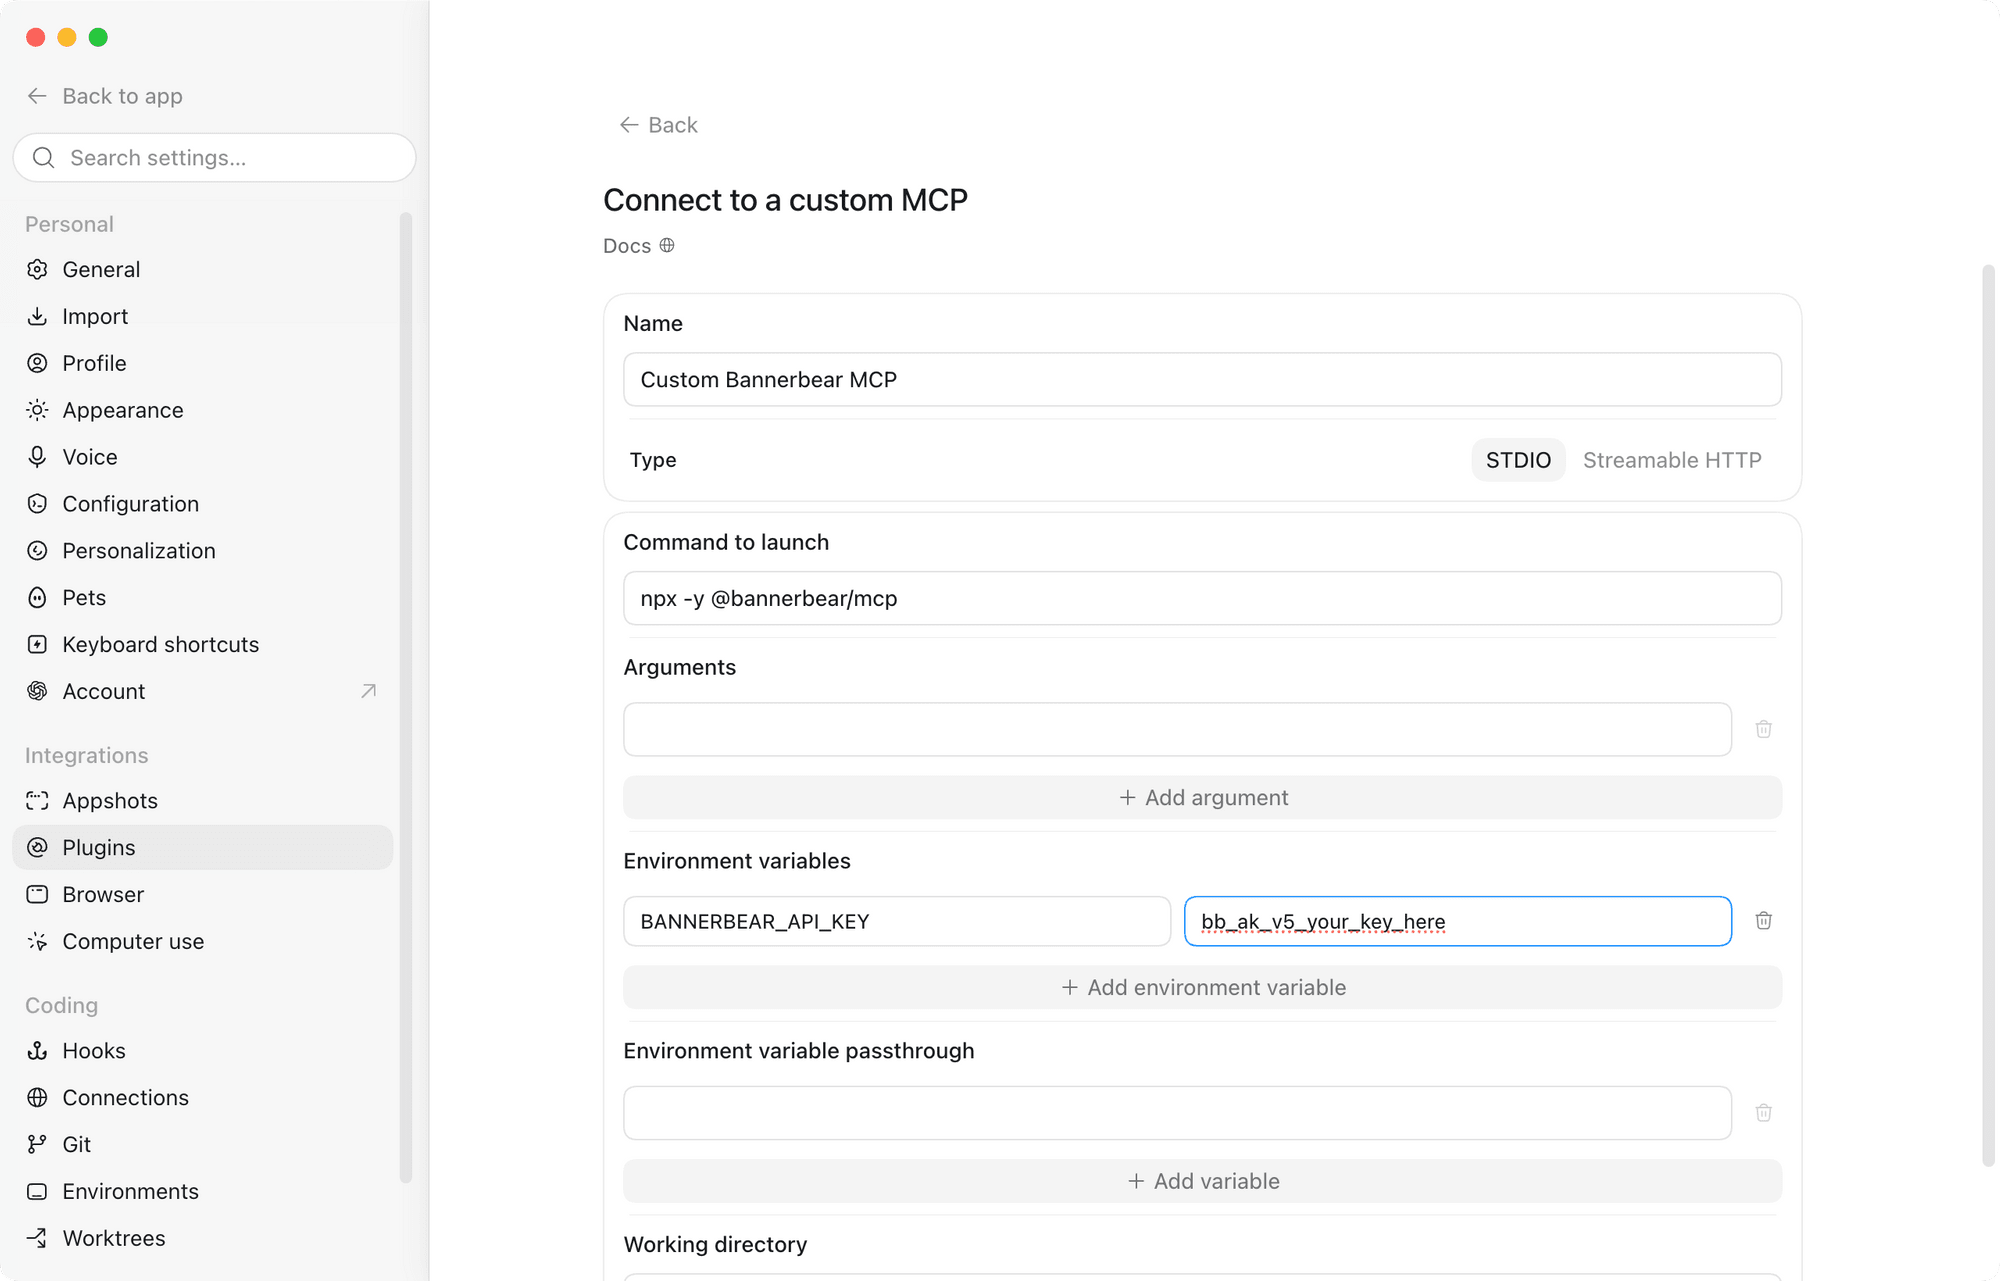Go back to the app

point(105,96)
